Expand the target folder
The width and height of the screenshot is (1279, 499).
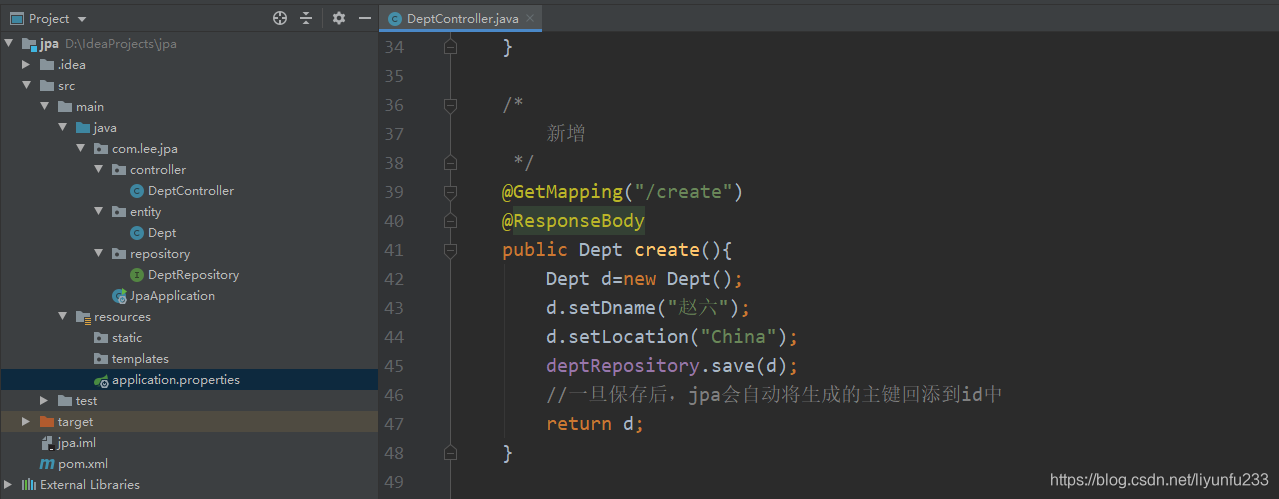pos(27,422)
